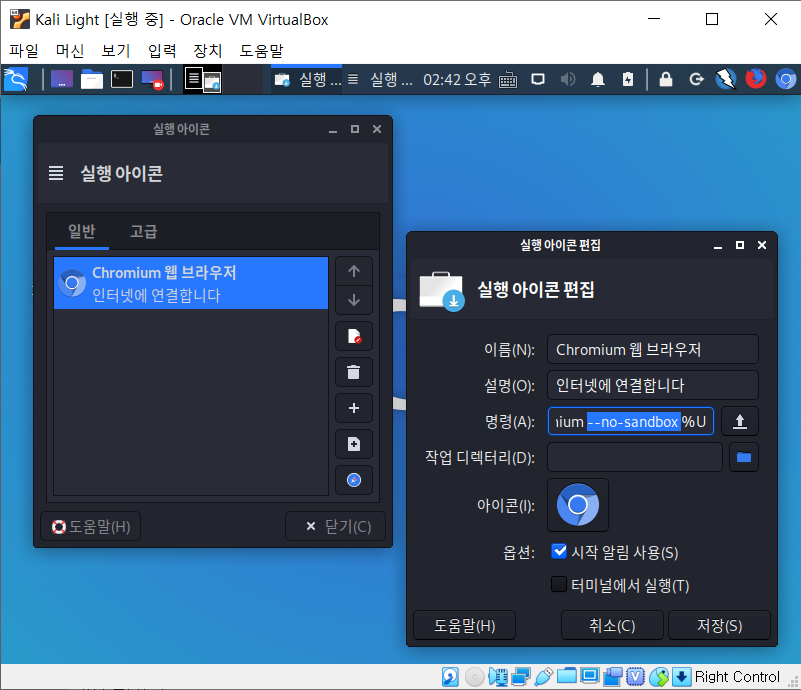Open the on-screen keyboard tray icon

tap(508, 80)
